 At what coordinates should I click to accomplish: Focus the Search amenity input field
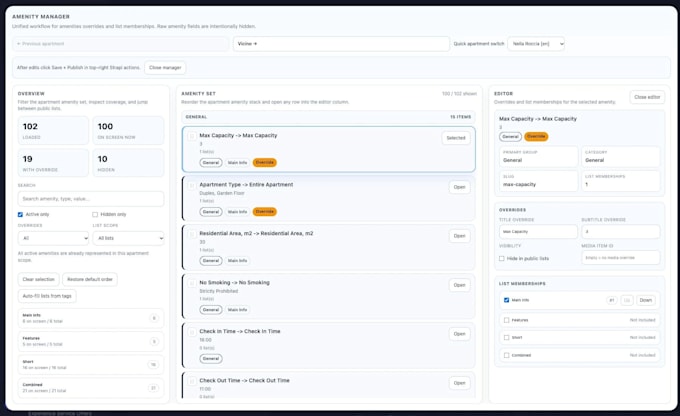[x=91, y=199]
